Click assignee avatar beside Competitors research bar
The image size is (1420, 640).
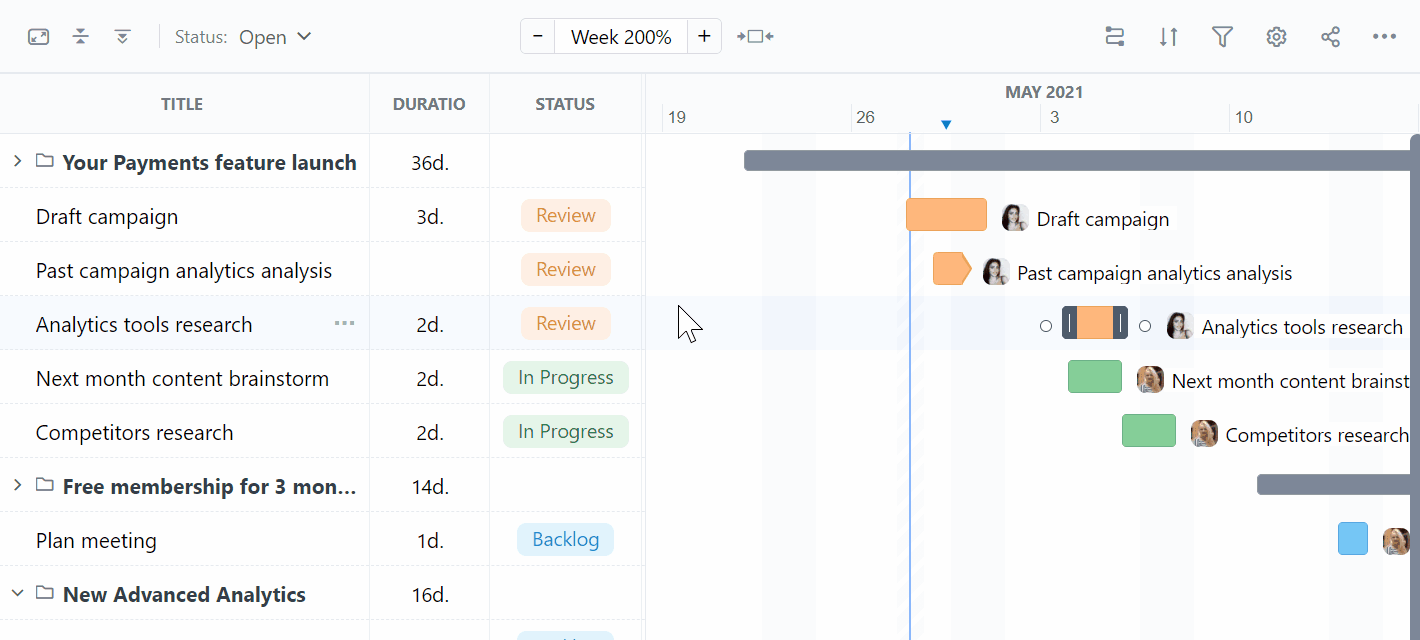pyautogui.click(x=1204, y=434)
